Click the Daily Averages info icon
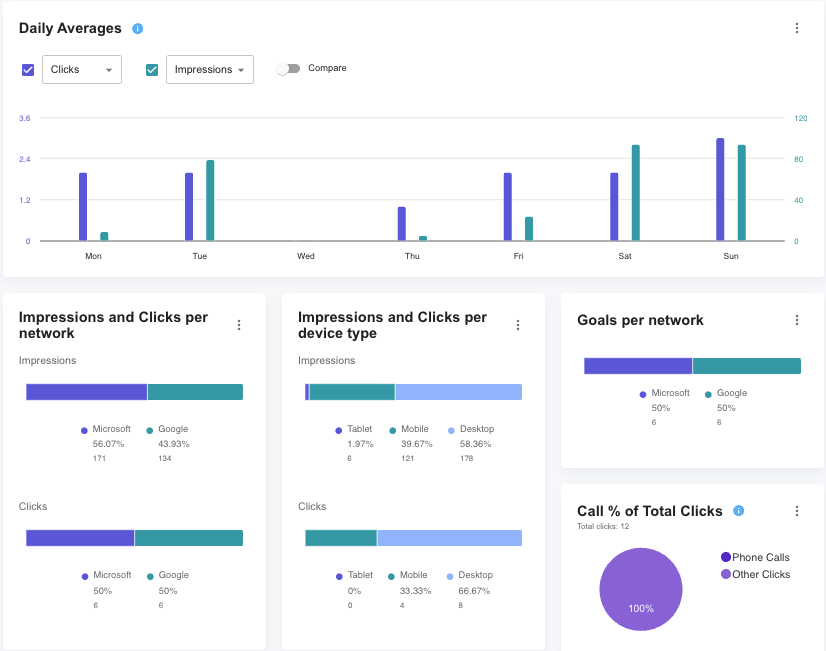Viewport: 826px width, 651px height. pos(138,28)
